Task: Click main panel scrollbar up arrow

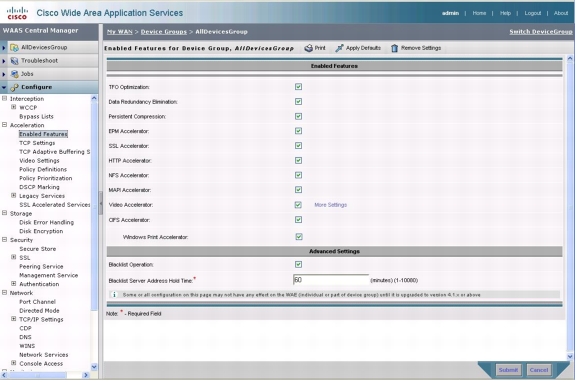Action: click(x=570, y=59)
